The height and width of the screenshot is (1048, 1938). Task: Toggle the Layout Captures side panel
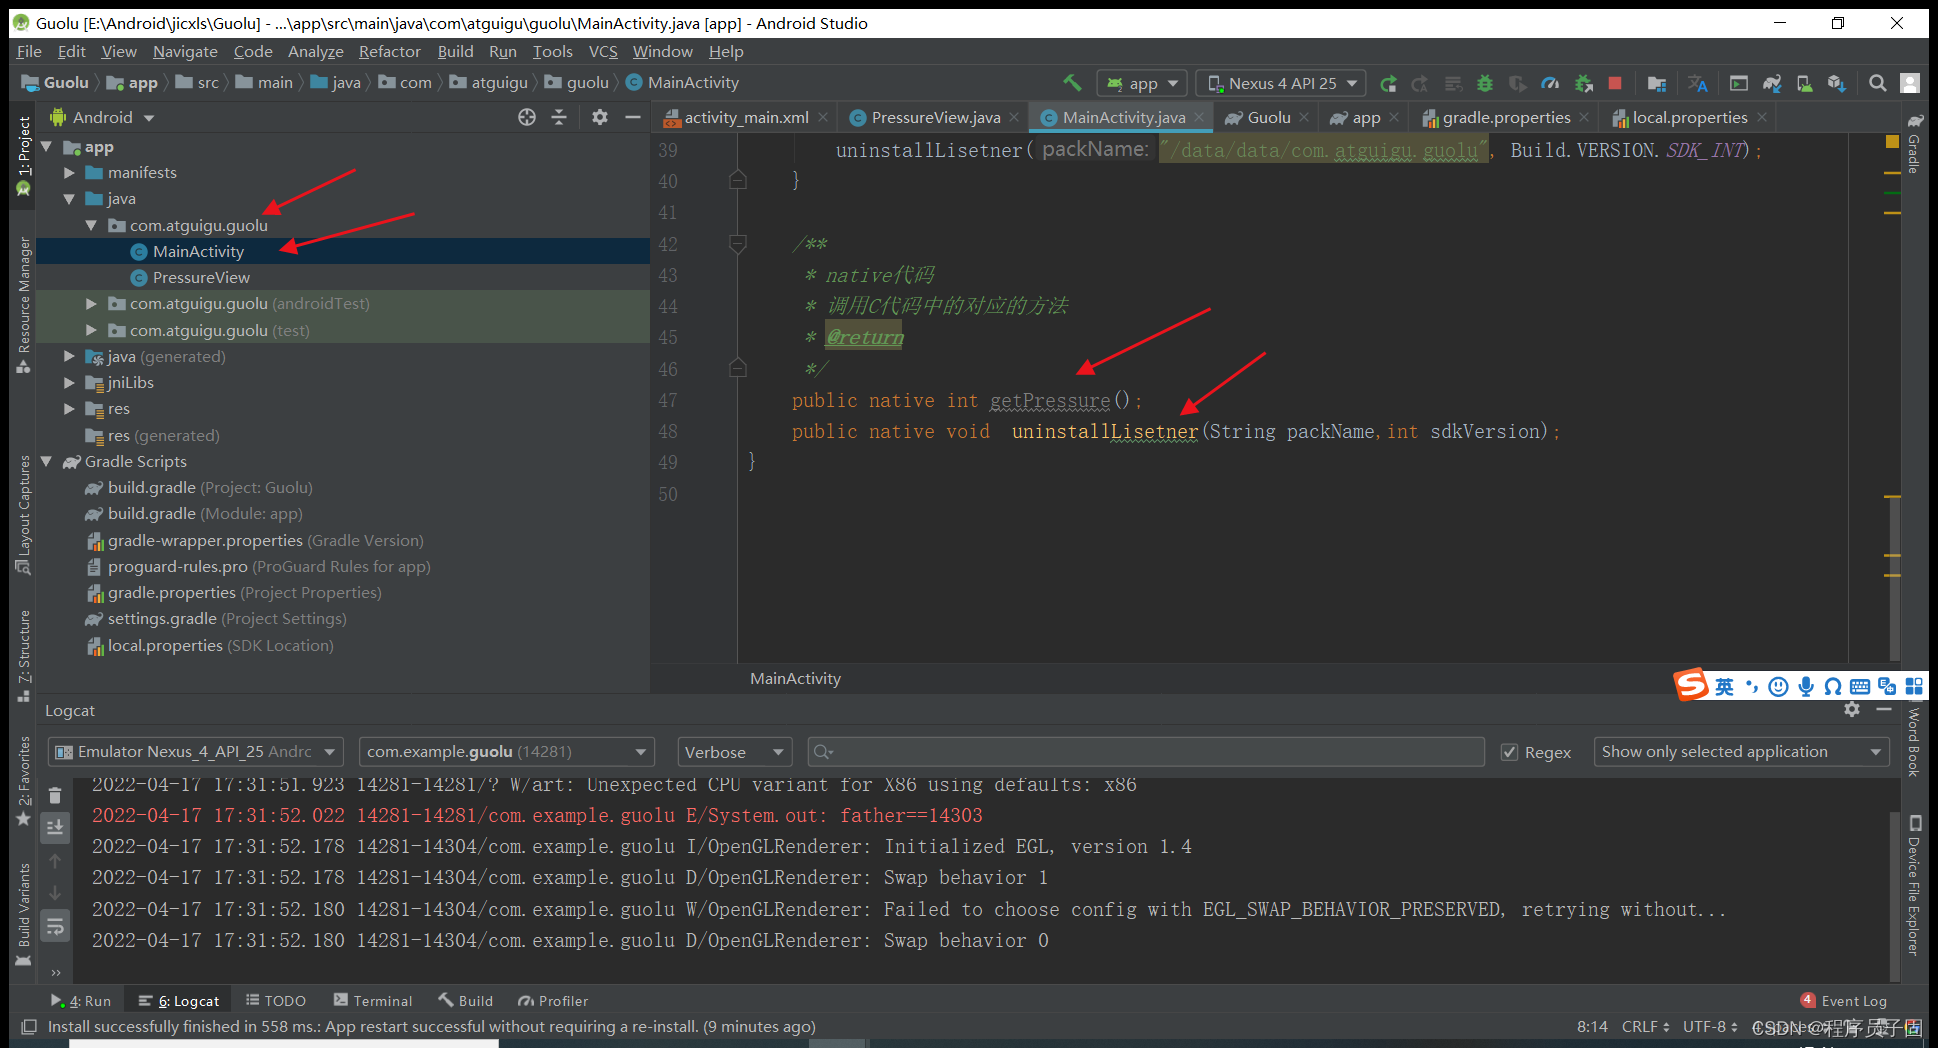[x=24, y=515]
